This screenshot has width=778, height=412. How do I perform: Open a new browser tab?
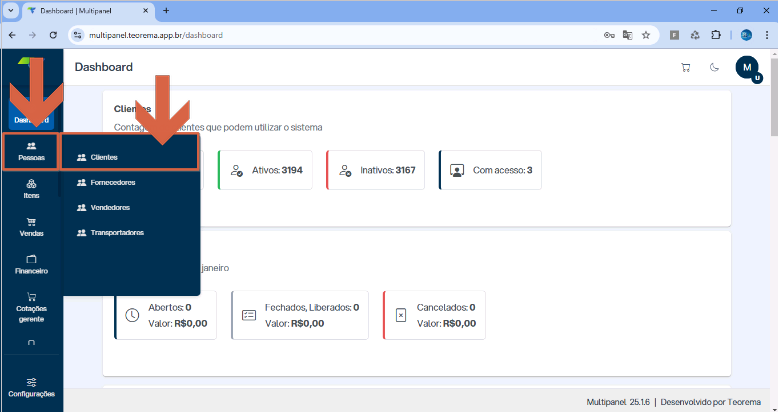(166, 10)
